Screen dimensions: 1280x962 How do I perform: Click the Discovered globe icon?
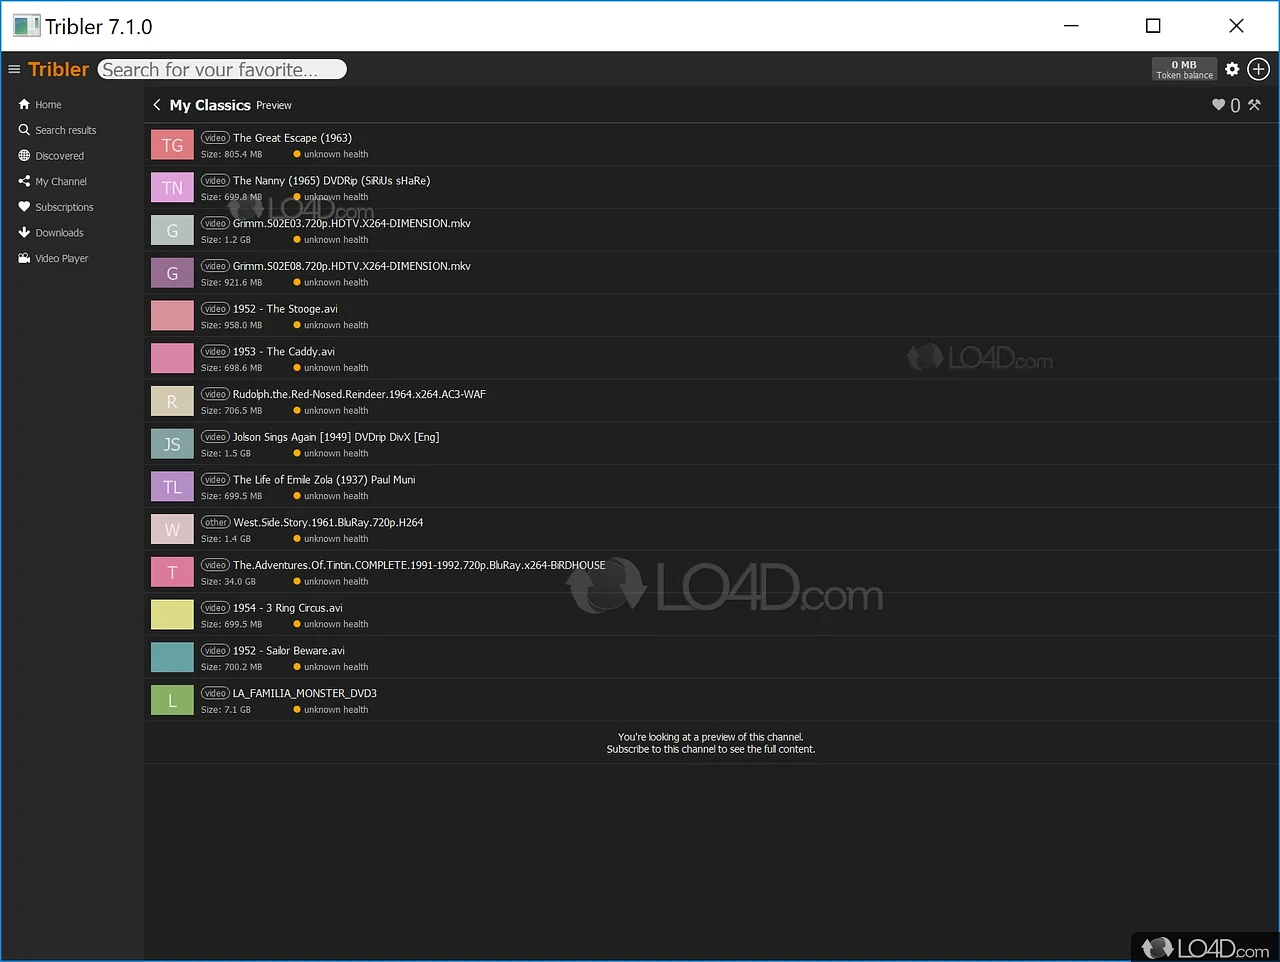point(22,155)
